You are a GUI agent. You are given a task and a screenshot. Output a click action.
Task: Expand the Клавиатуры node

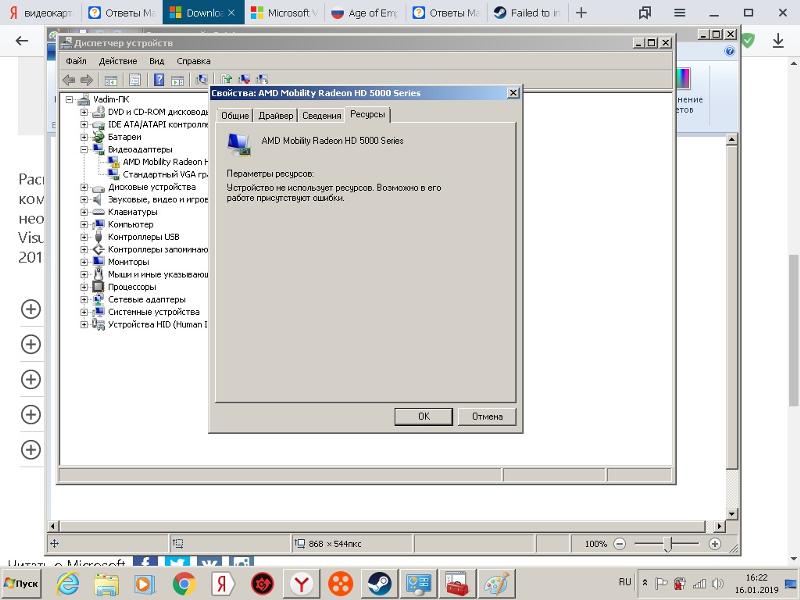click(x=84, y=212)
